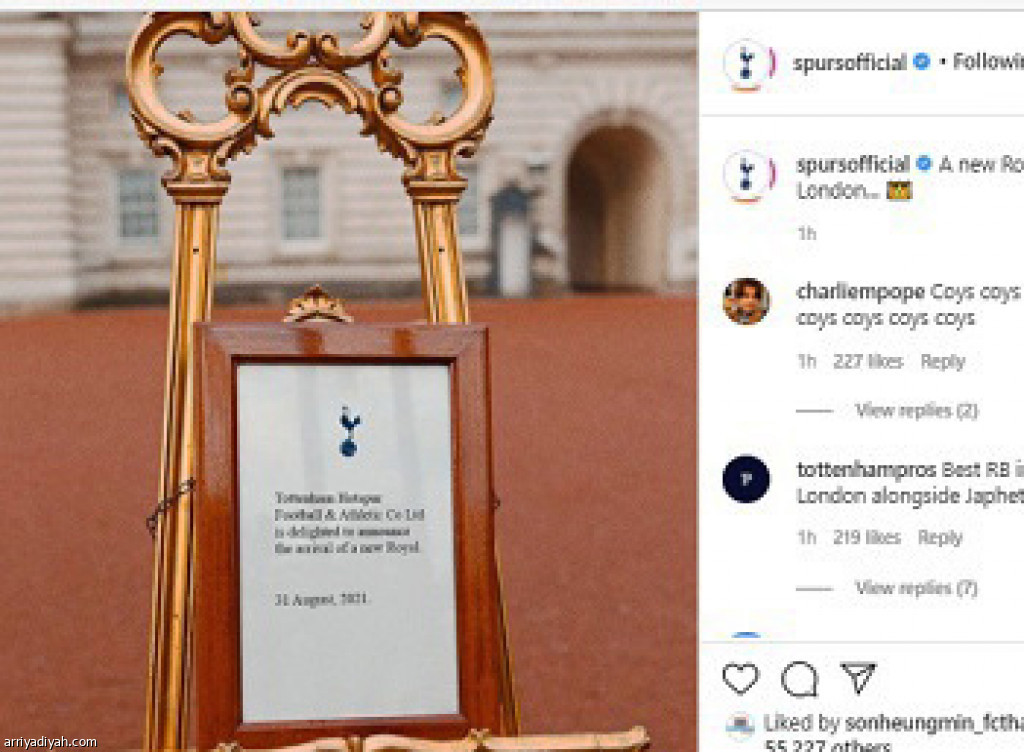This screenshot has height=752, width=1024.
Task: Click spursofficial avatar beside the caption
Action: point(747,175)
